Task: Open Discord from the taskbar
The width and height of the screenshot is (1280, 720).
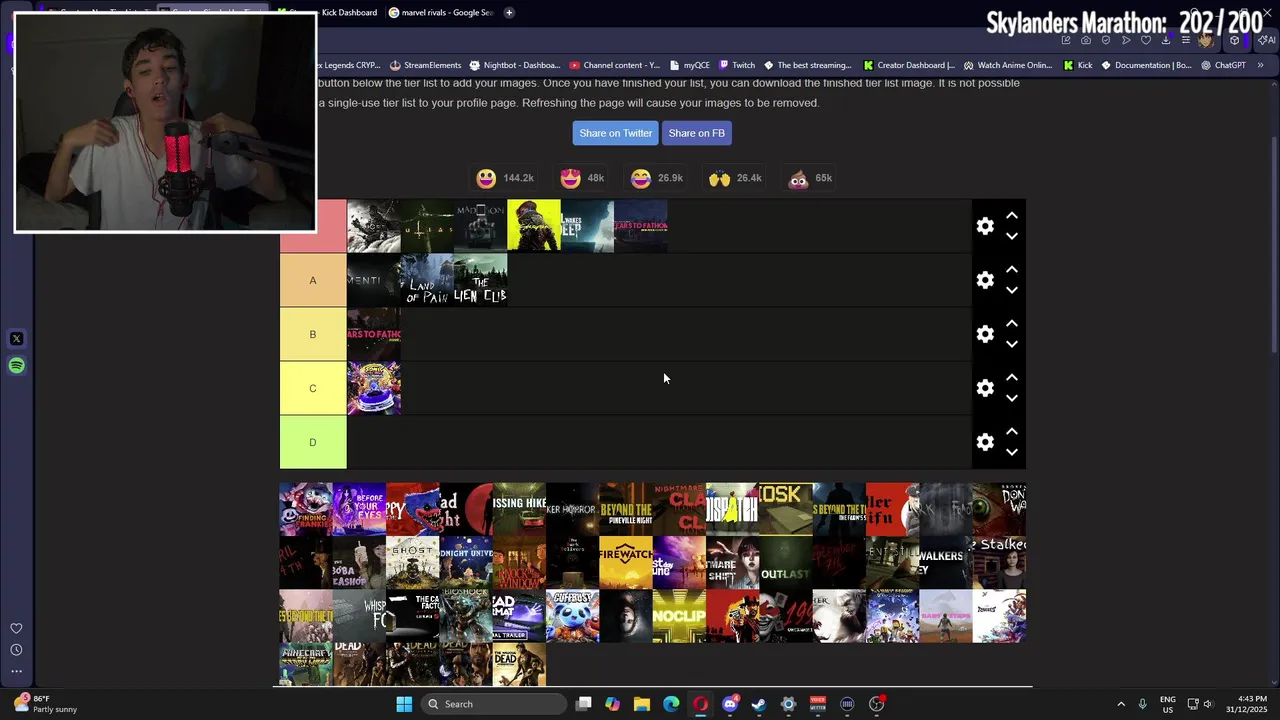Action: tap(730, 704)
